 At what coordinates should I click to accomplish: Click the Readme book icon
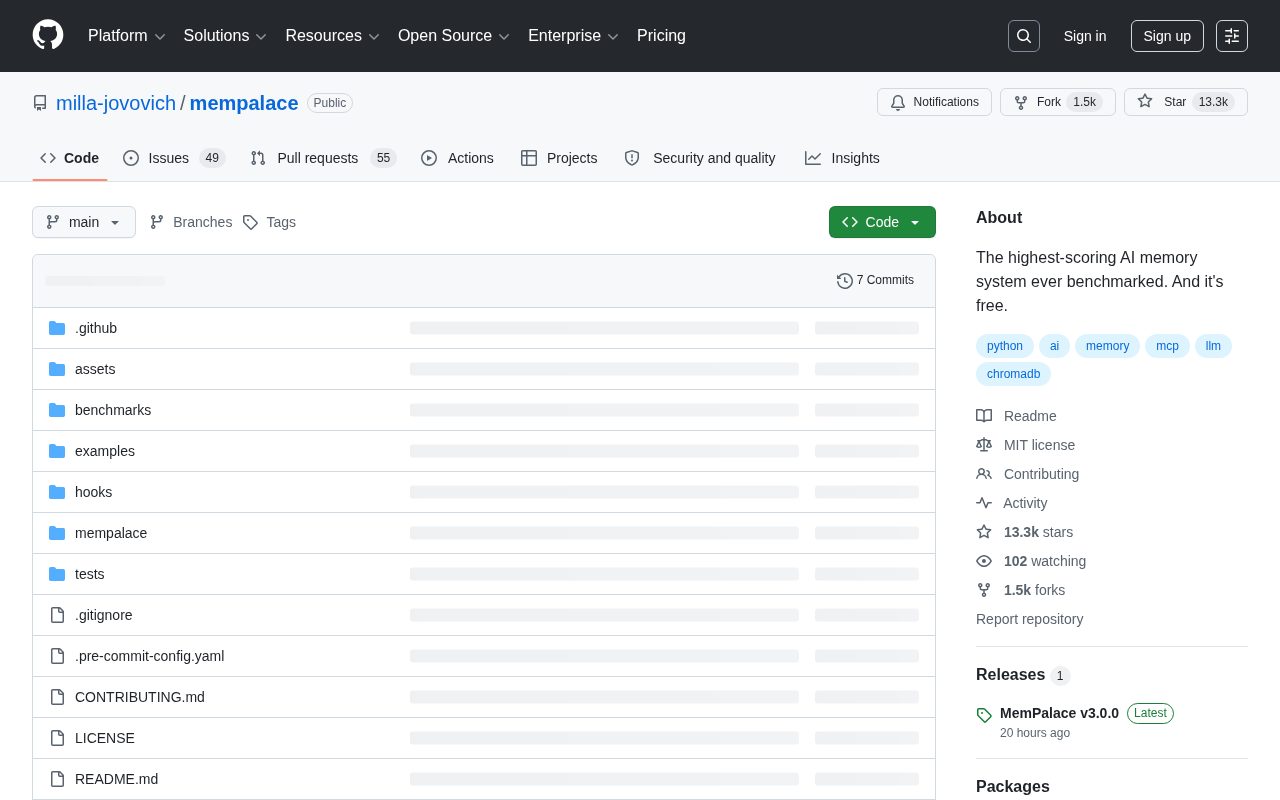984,416
